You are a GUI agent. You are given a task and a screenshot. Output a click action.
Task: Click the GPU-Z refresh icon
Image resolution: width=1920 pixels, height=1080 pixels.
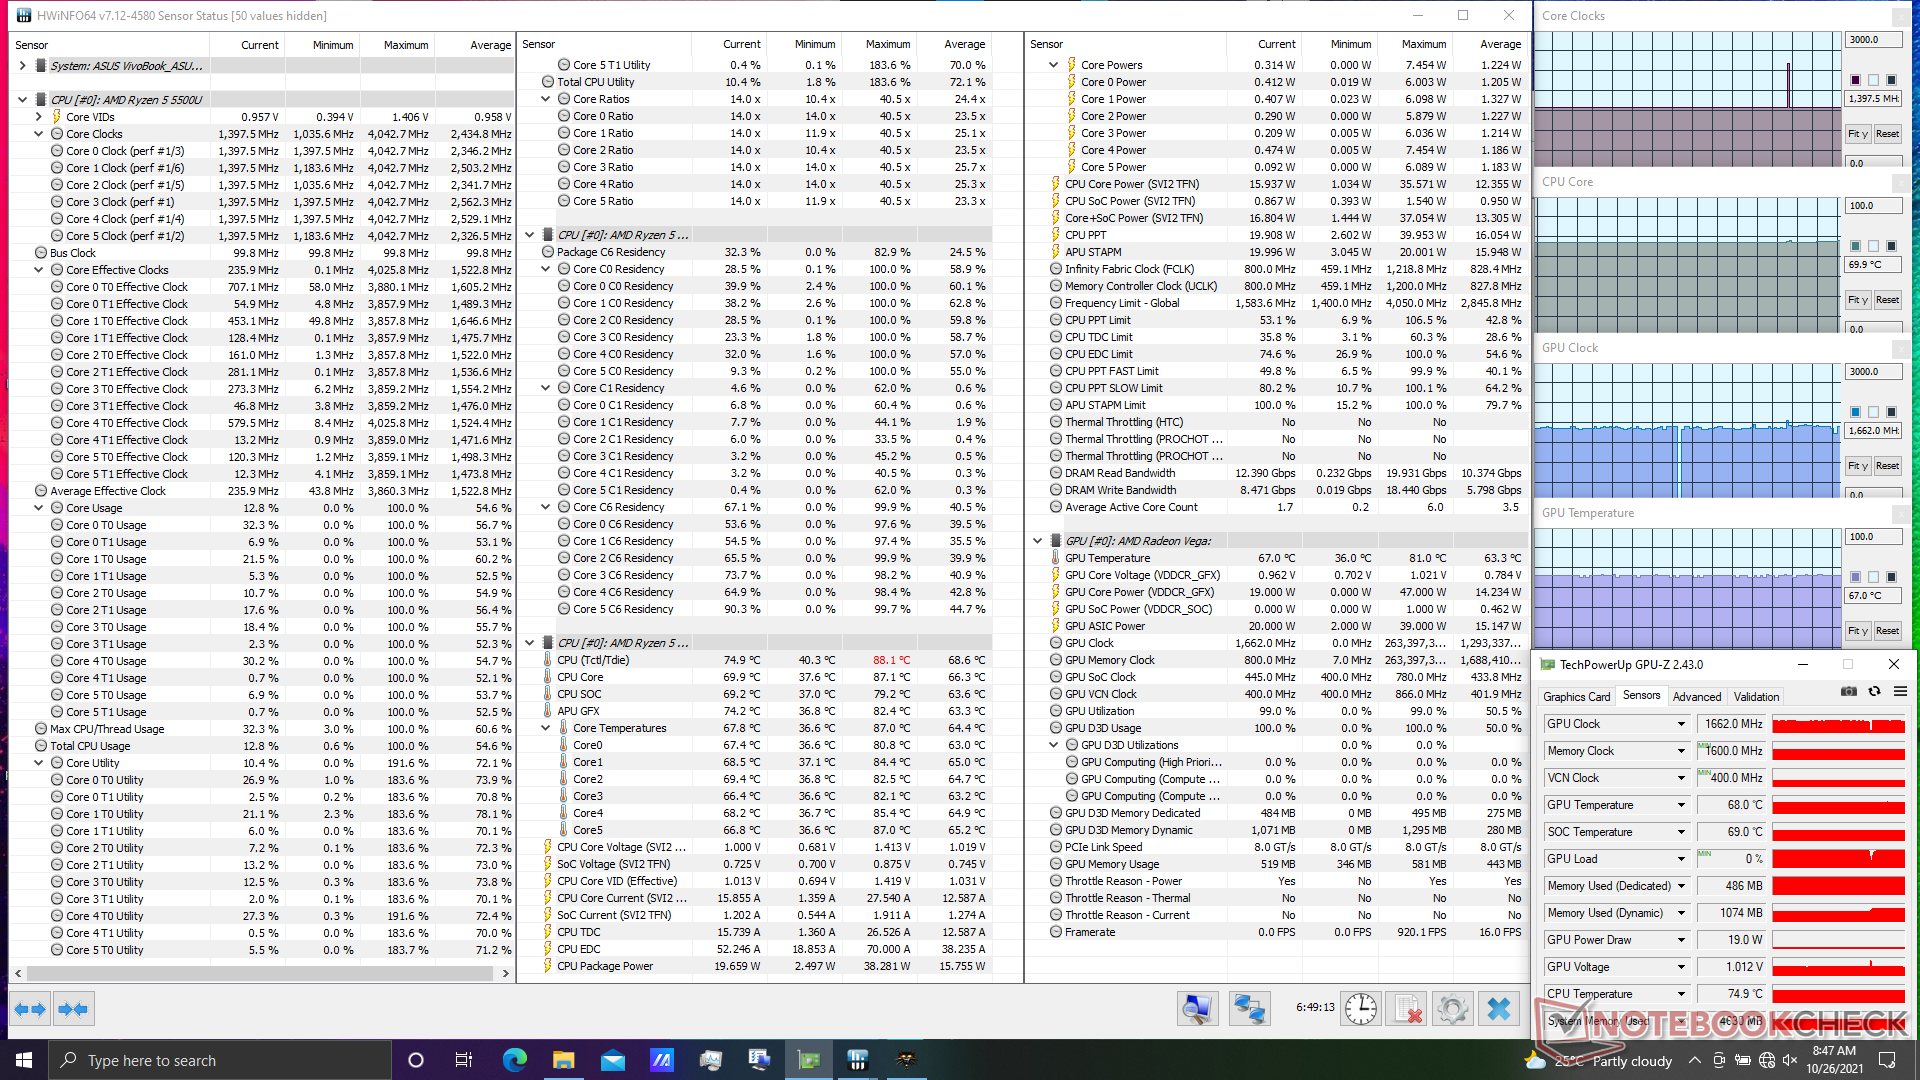[1875, 691]
